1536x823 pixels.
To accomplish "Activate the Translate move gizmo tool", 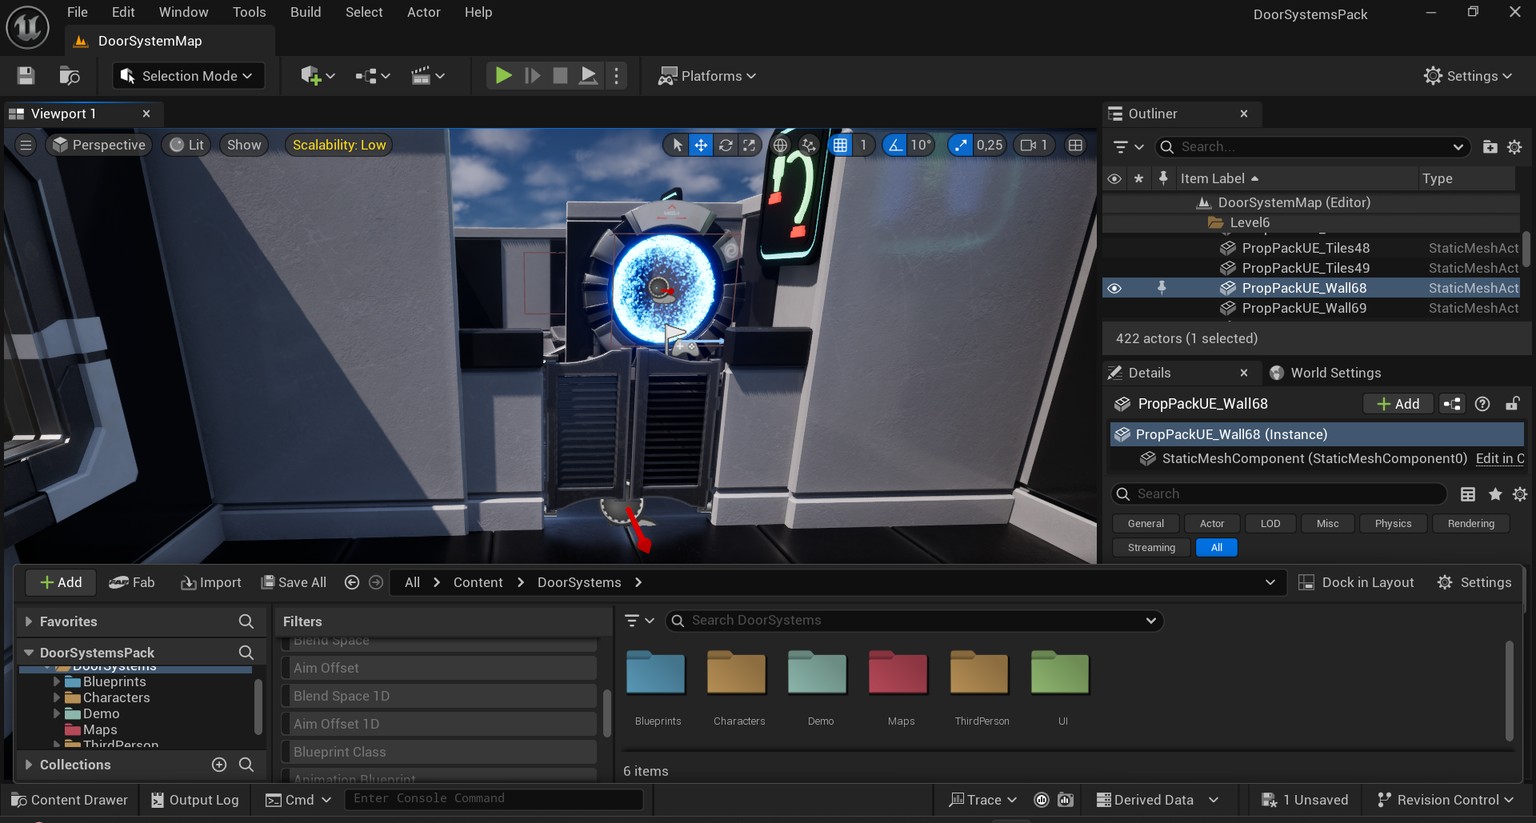I will [x=701, y=145].
